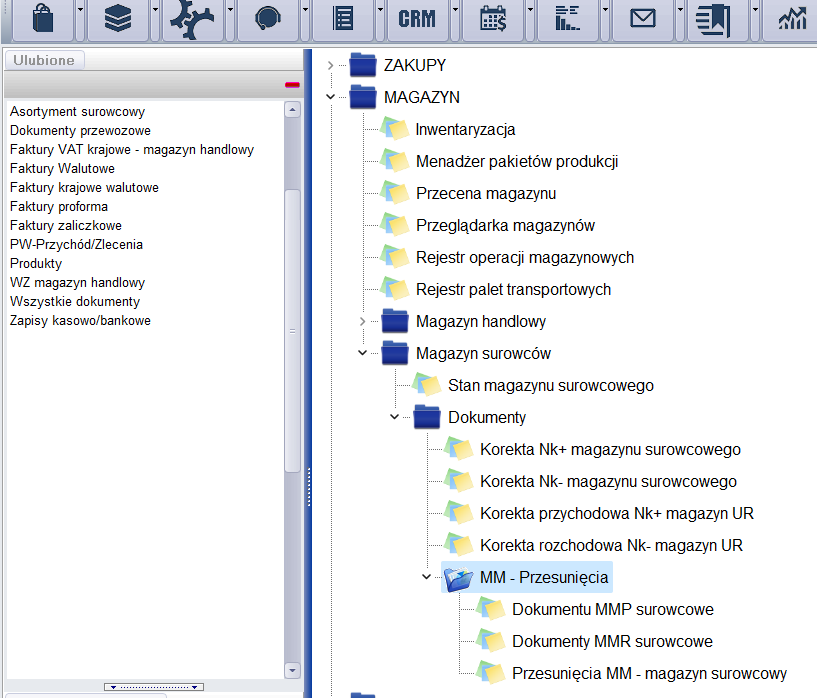This screenshot has width=817, height=698.
Task: Click favorites list scrollbar down arrow
Action: [293, 670]
